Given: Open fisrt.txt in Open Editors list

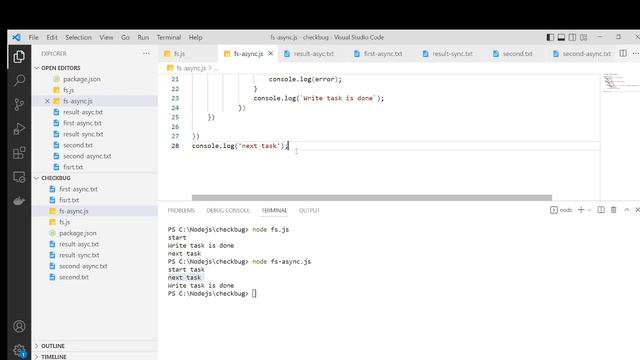Looking at the screenshot, I should [73, 167].
